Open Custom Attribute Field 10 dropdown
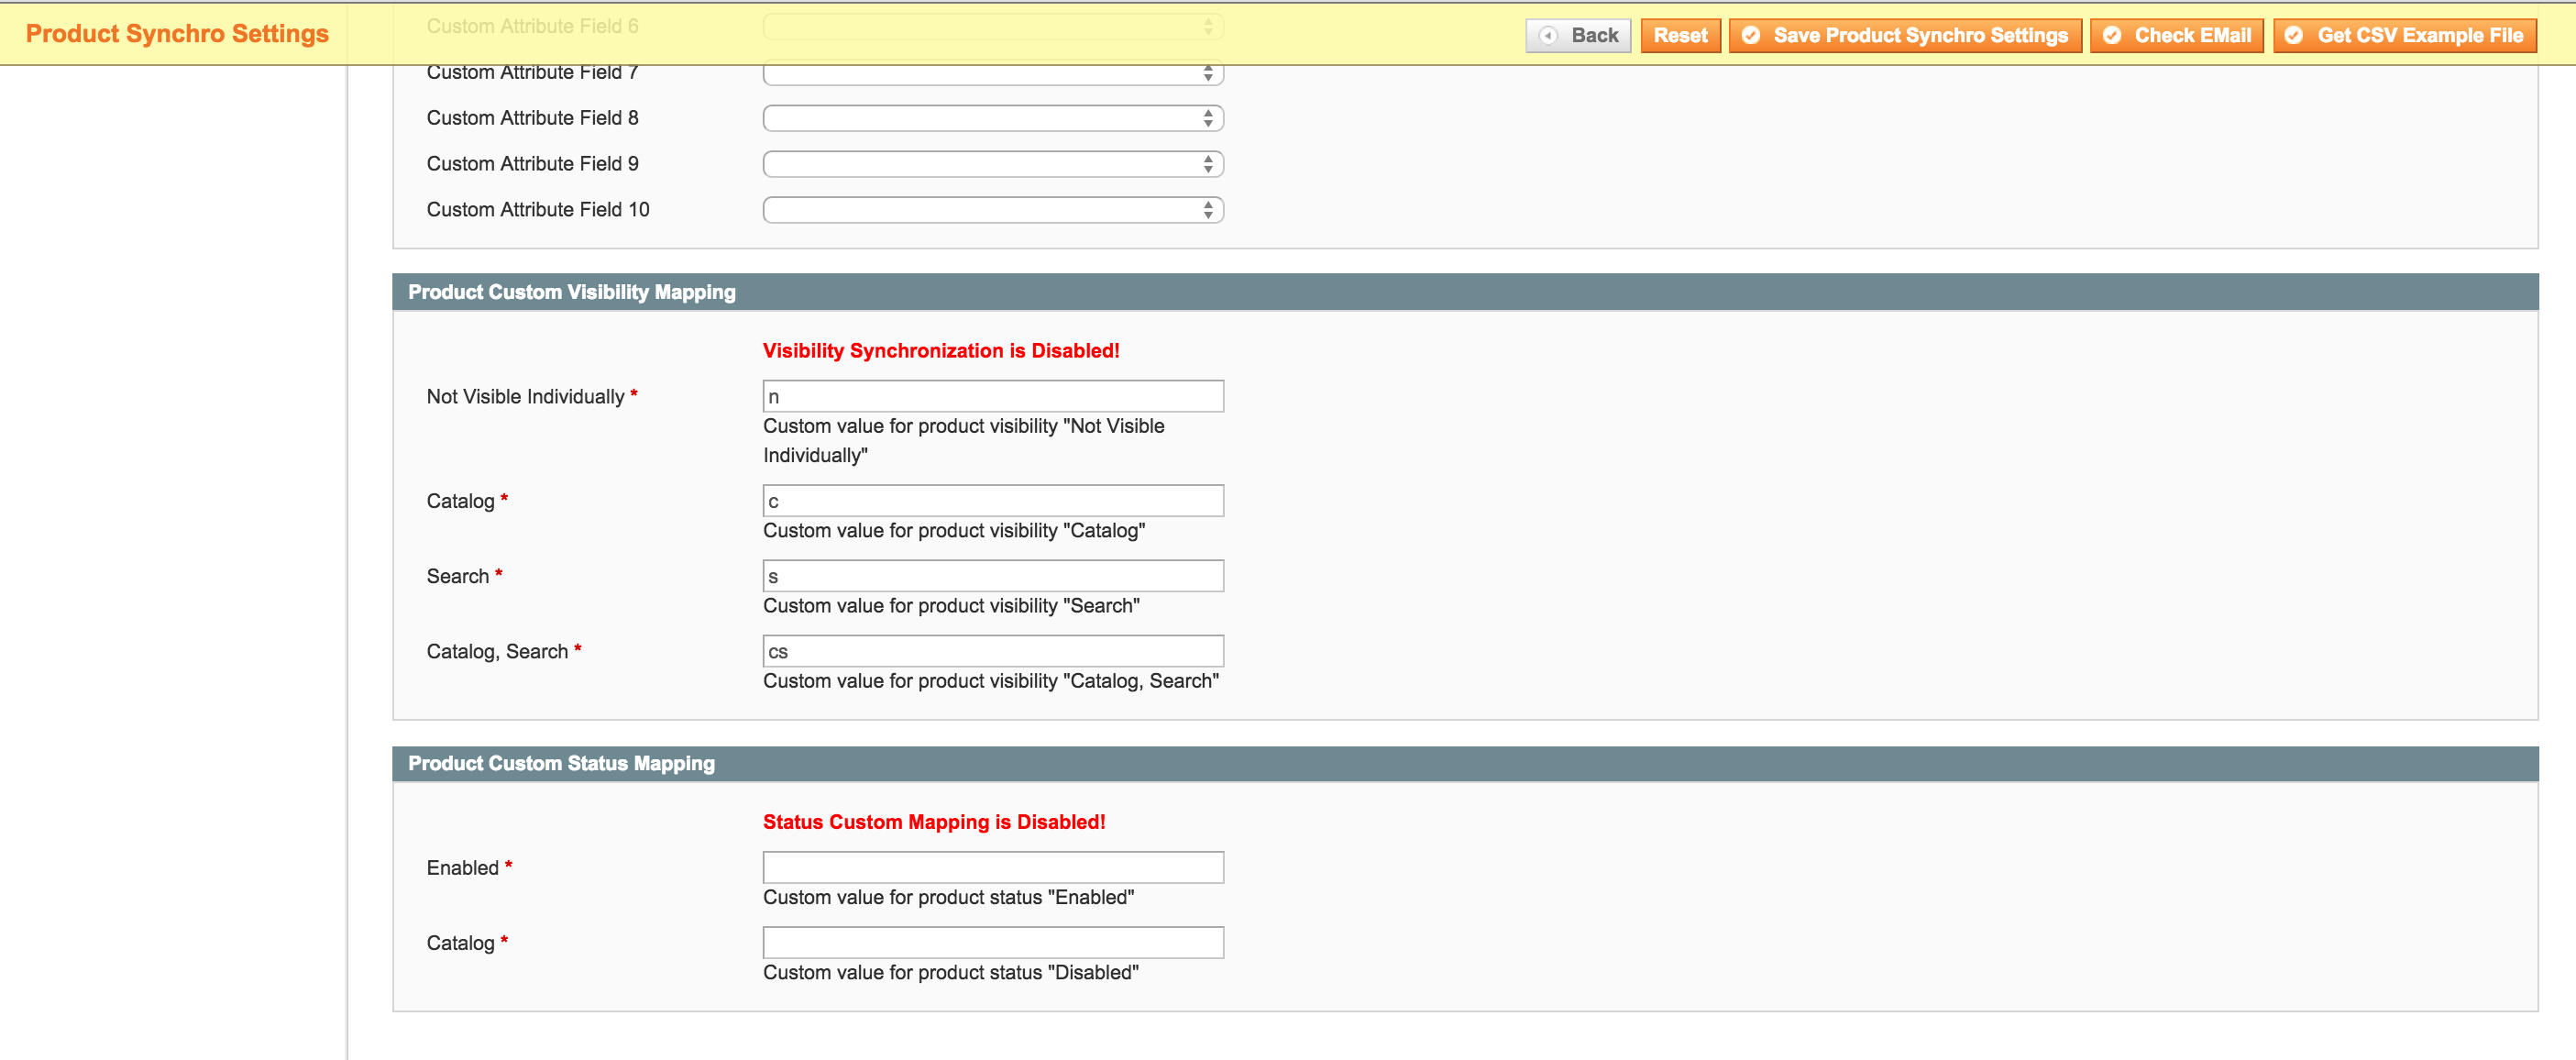2576x1060 pixels. click(993, 210)
